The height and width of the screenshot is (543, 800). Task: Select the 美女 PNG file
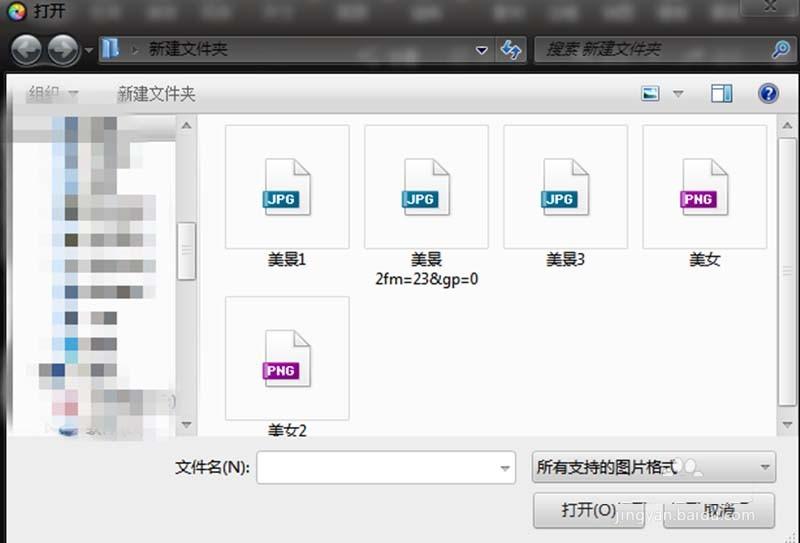coord(705,196)
